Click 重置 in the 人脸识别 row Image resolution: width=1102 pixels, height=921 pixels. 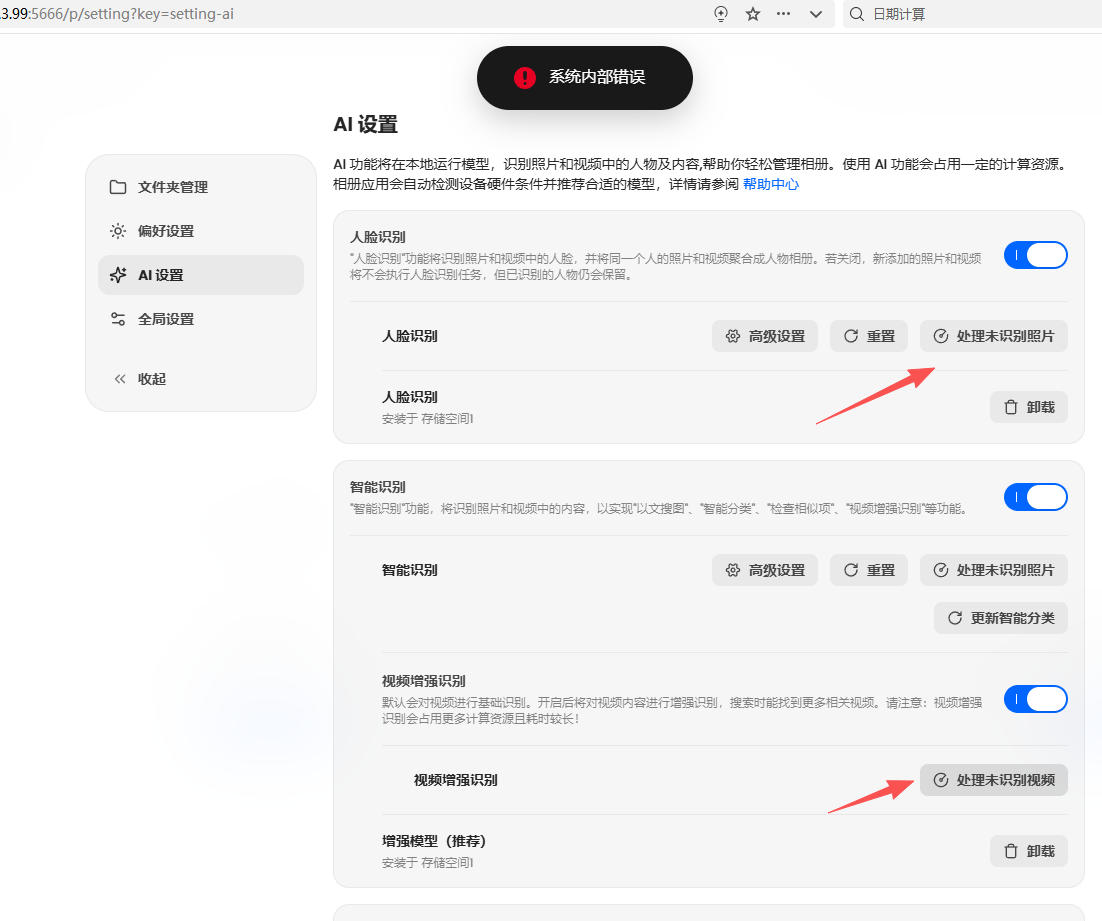(x=869, y=336)
